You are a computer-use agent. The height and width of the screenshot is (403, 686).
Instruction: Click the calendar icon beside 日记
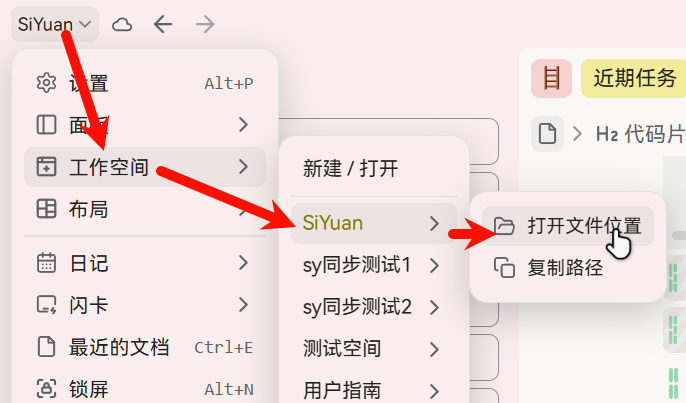[x=46, y=263]
